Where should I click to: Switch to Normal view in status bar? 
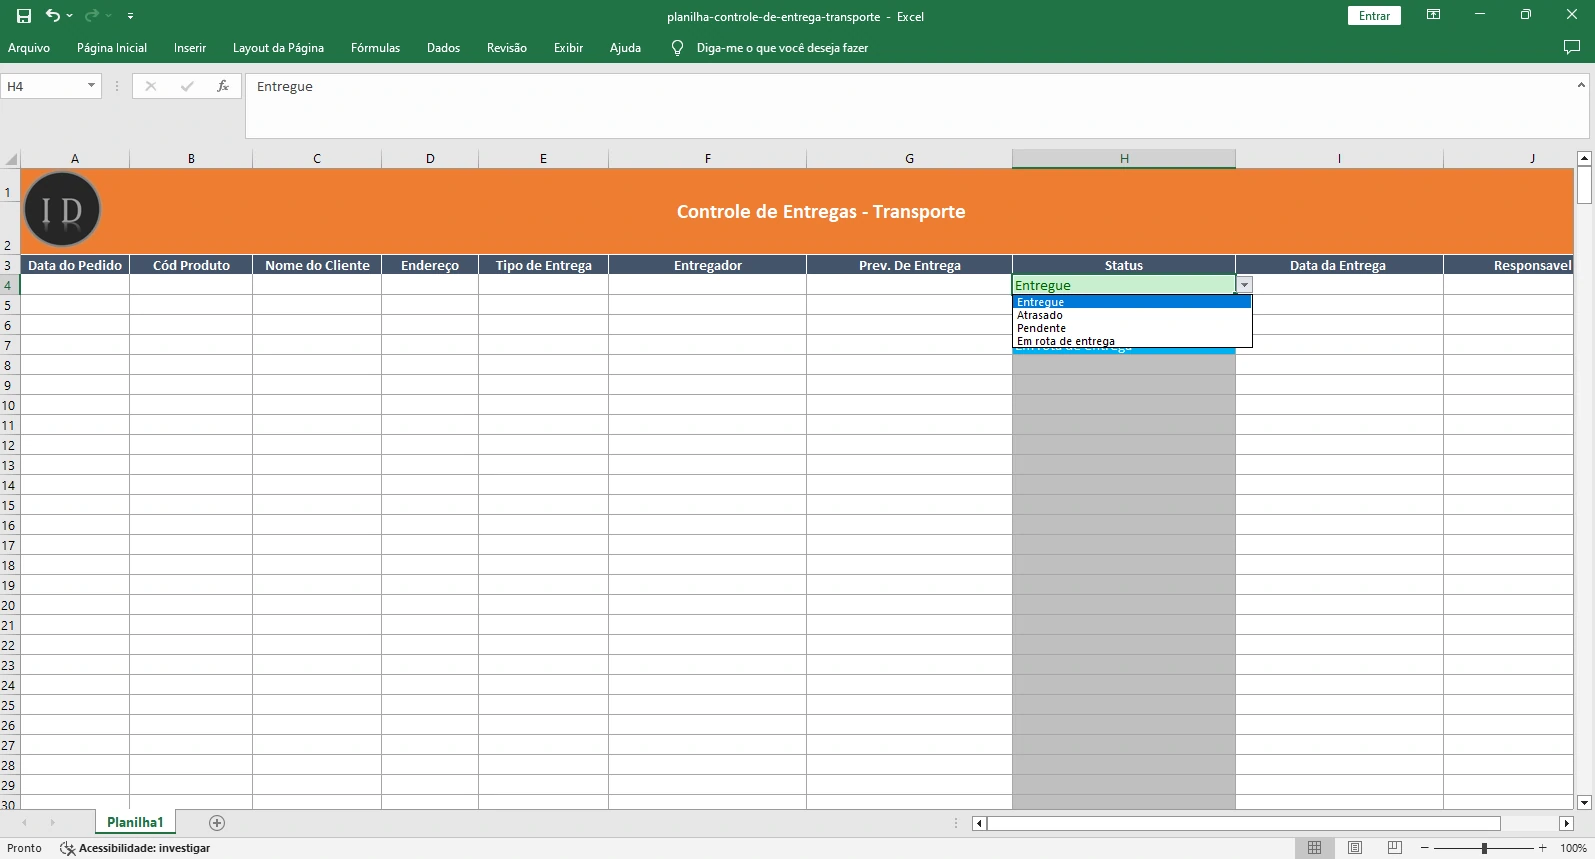pyautogui.click(x=1315, y=848)
